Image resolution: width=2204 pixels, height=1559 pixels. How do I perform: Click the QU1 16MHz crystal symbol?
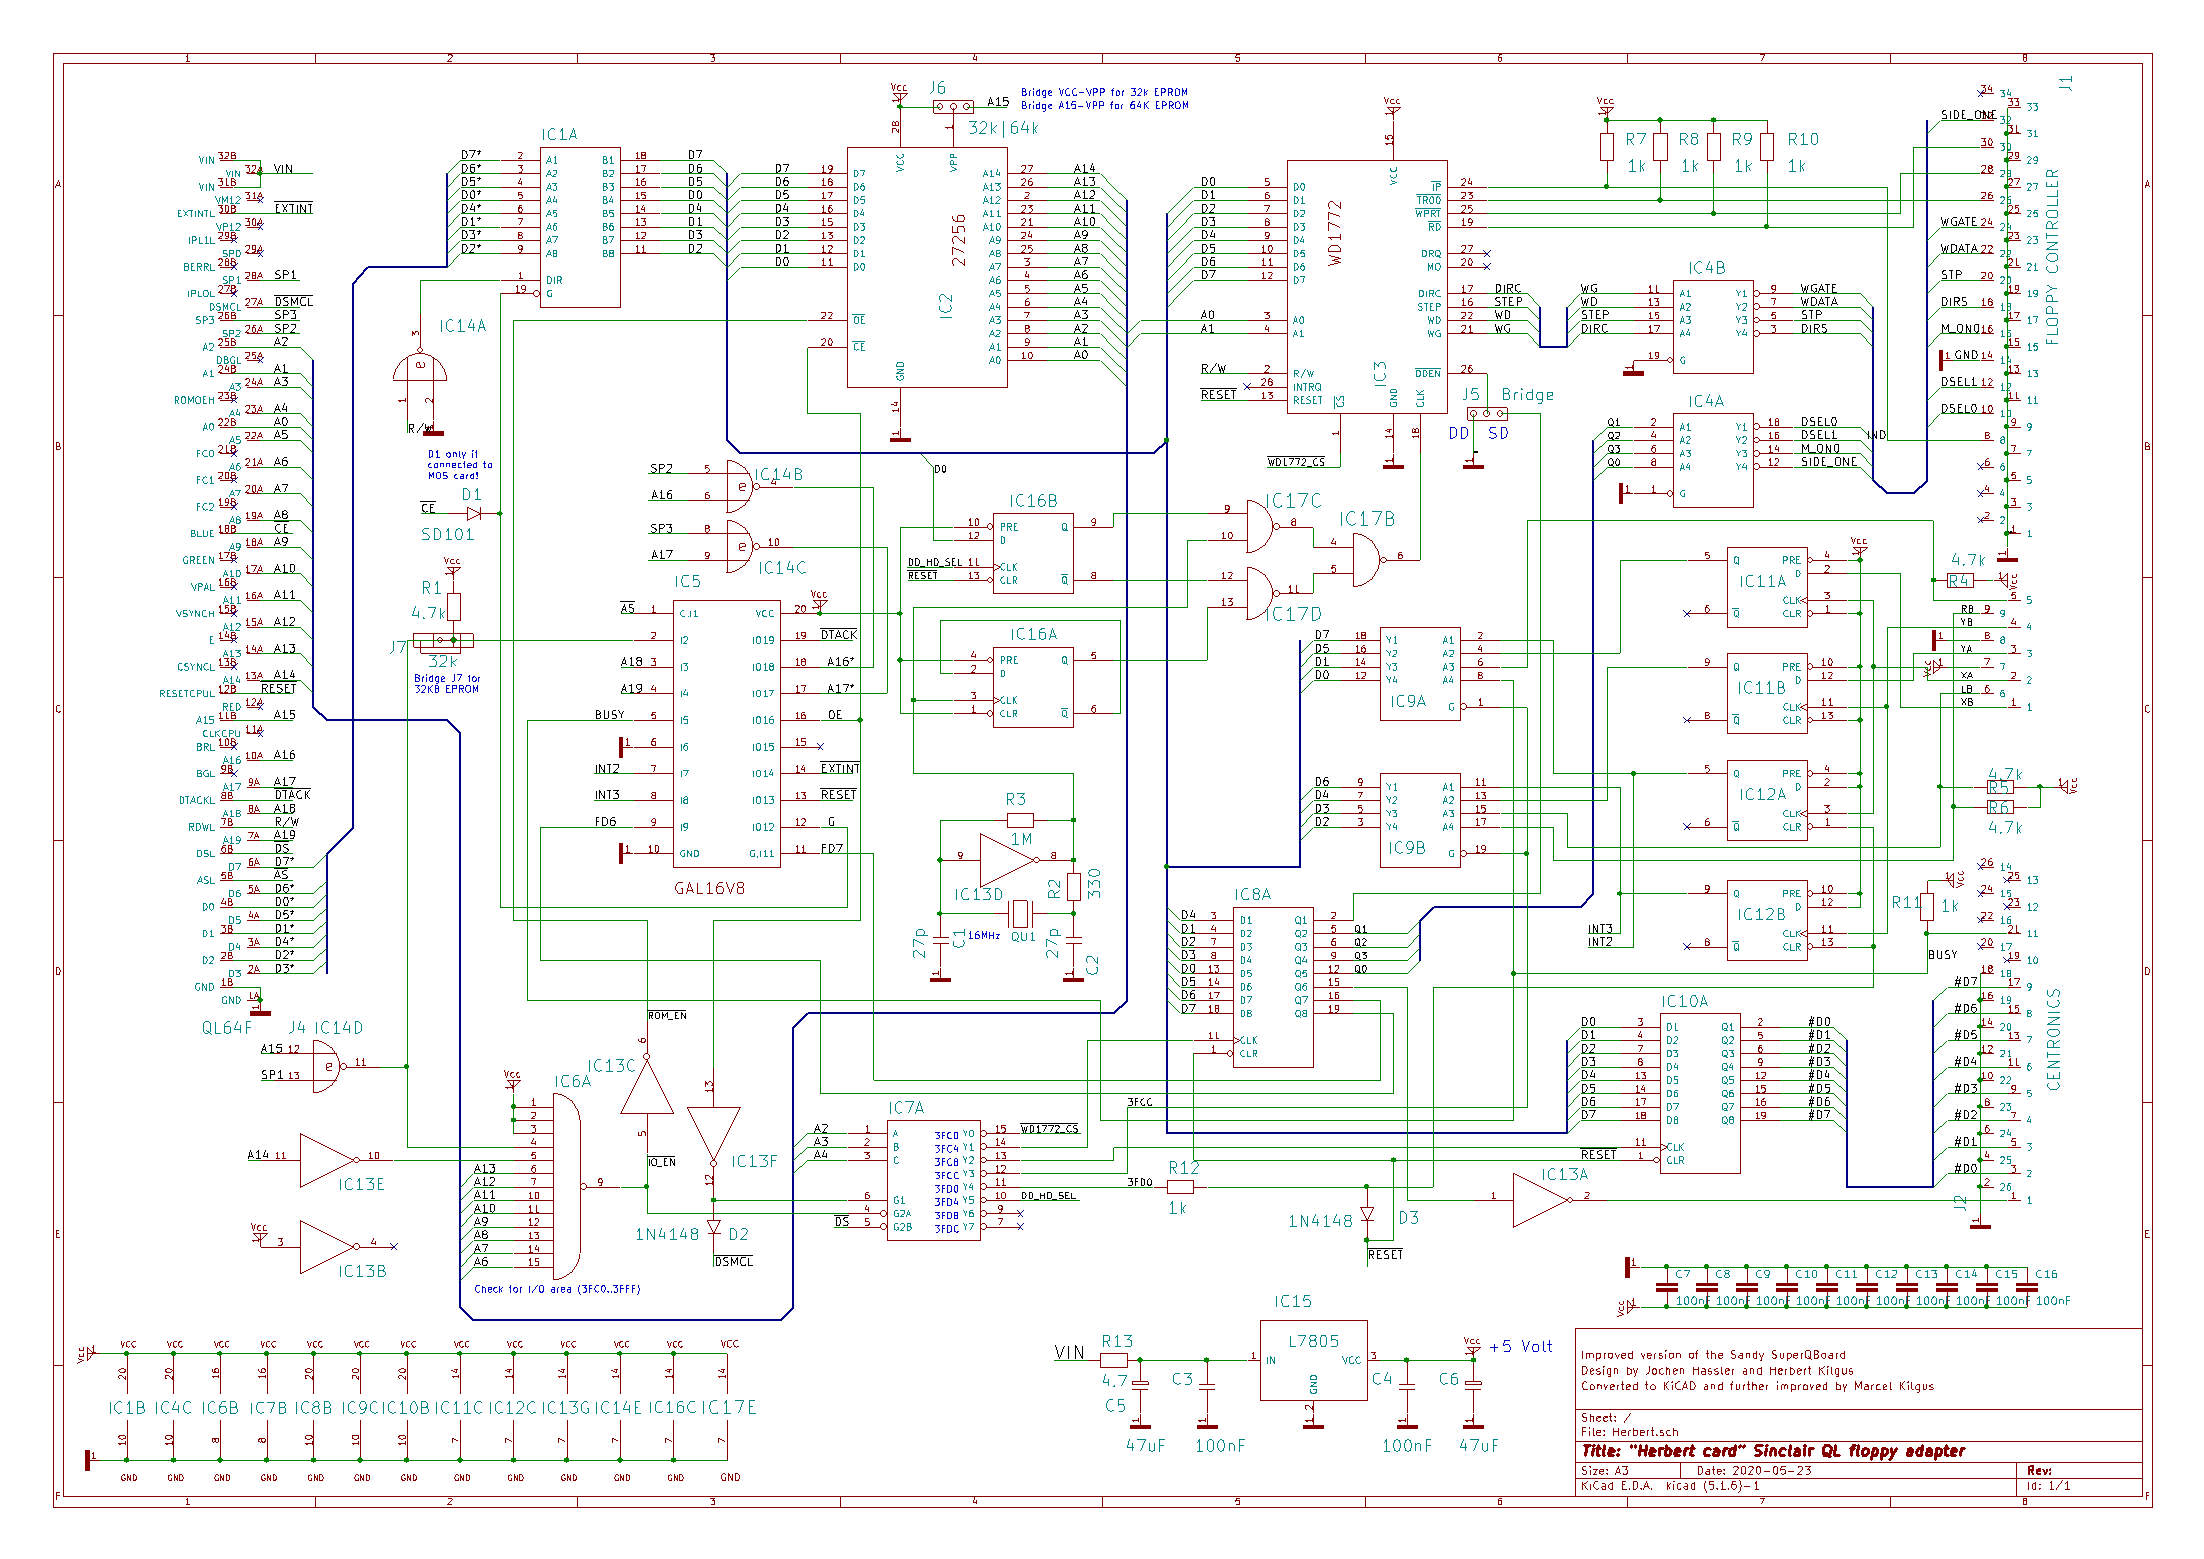click(x=1020, y=913)
